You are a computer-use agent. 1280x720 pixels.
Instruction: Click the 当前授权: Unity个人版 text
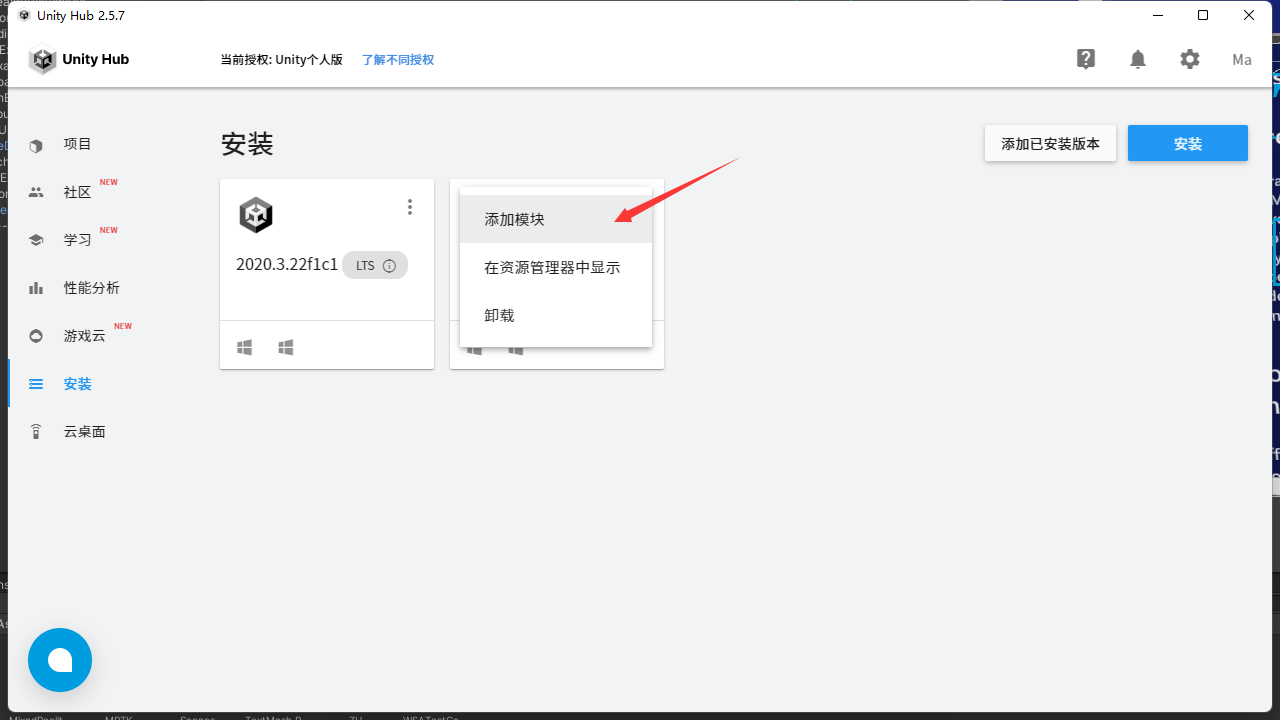click(282, 60)
